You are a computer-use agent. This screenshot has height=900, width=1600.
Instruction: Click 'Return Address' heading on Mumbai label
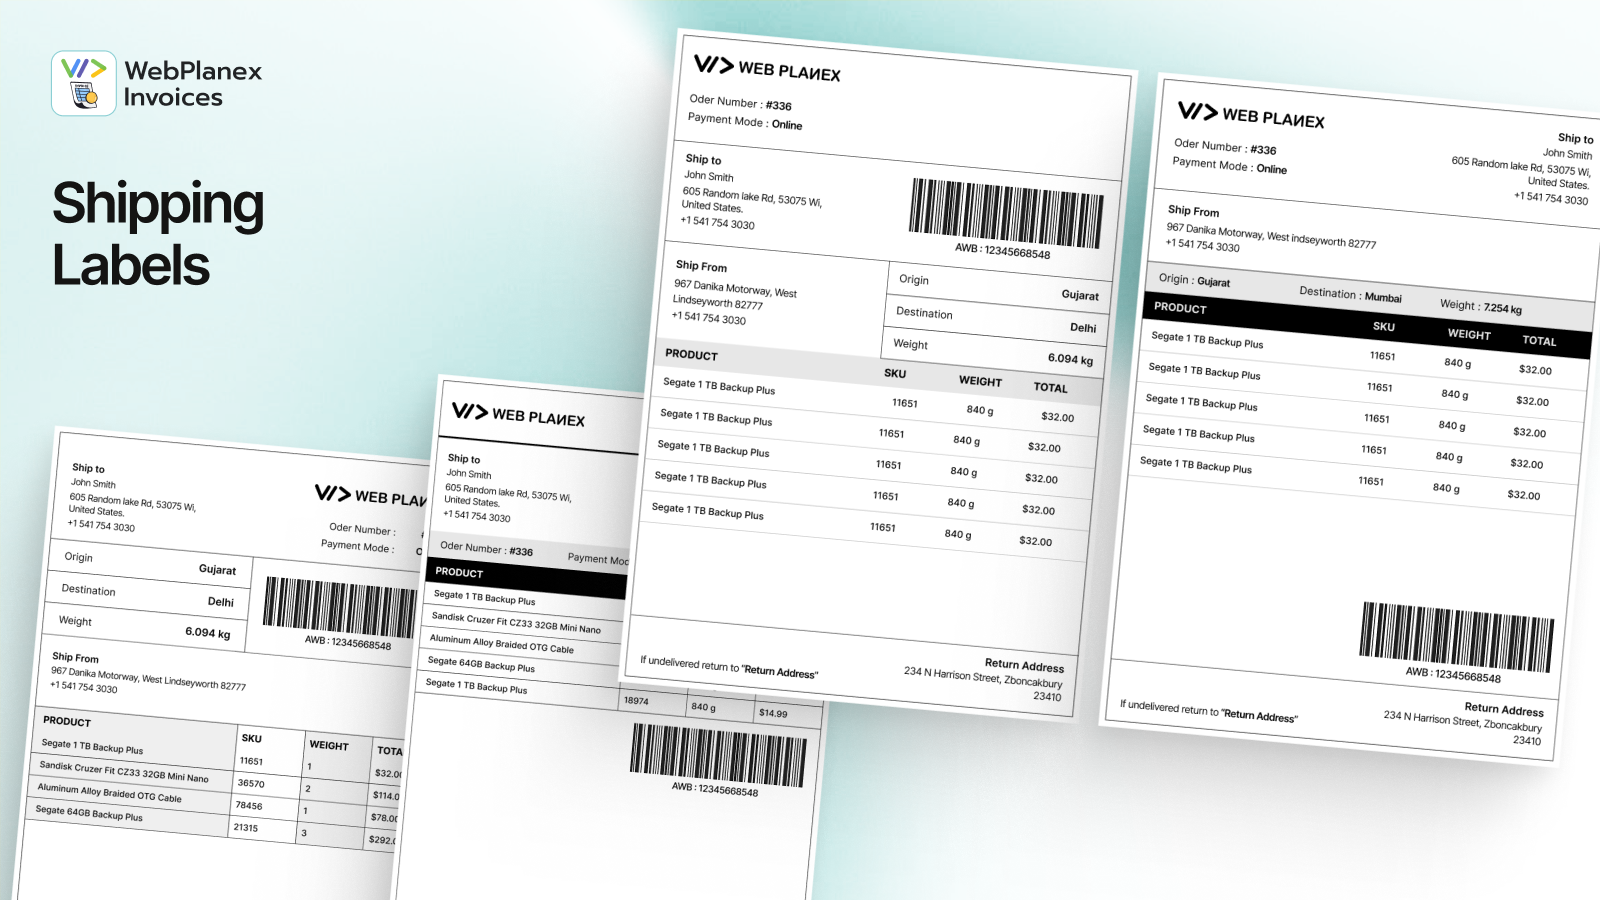[1504, 709]
